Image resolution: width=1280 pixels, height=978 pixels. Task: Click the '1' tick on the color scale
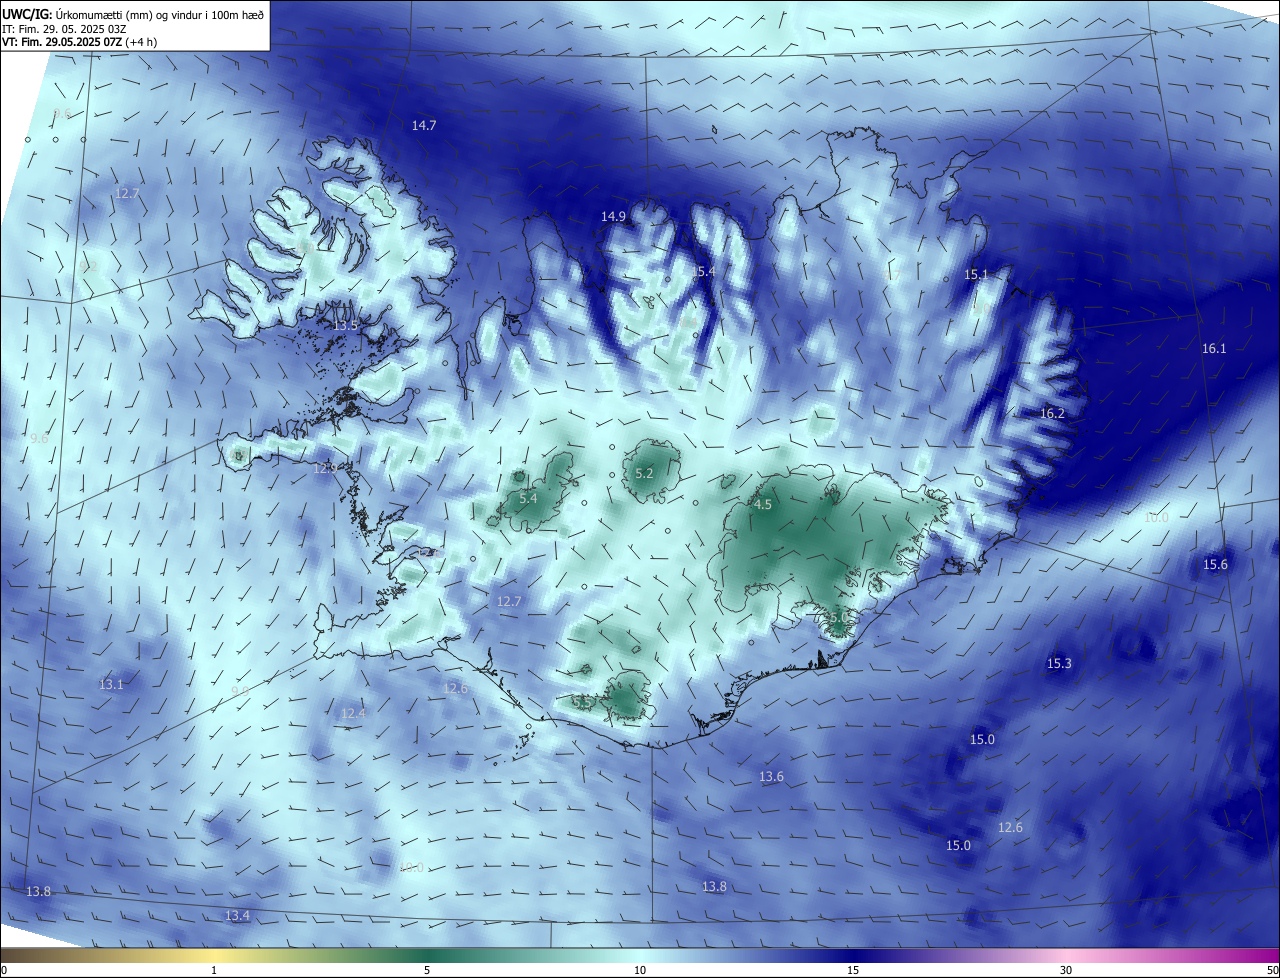pyautogui.click(x=214, y=970)
